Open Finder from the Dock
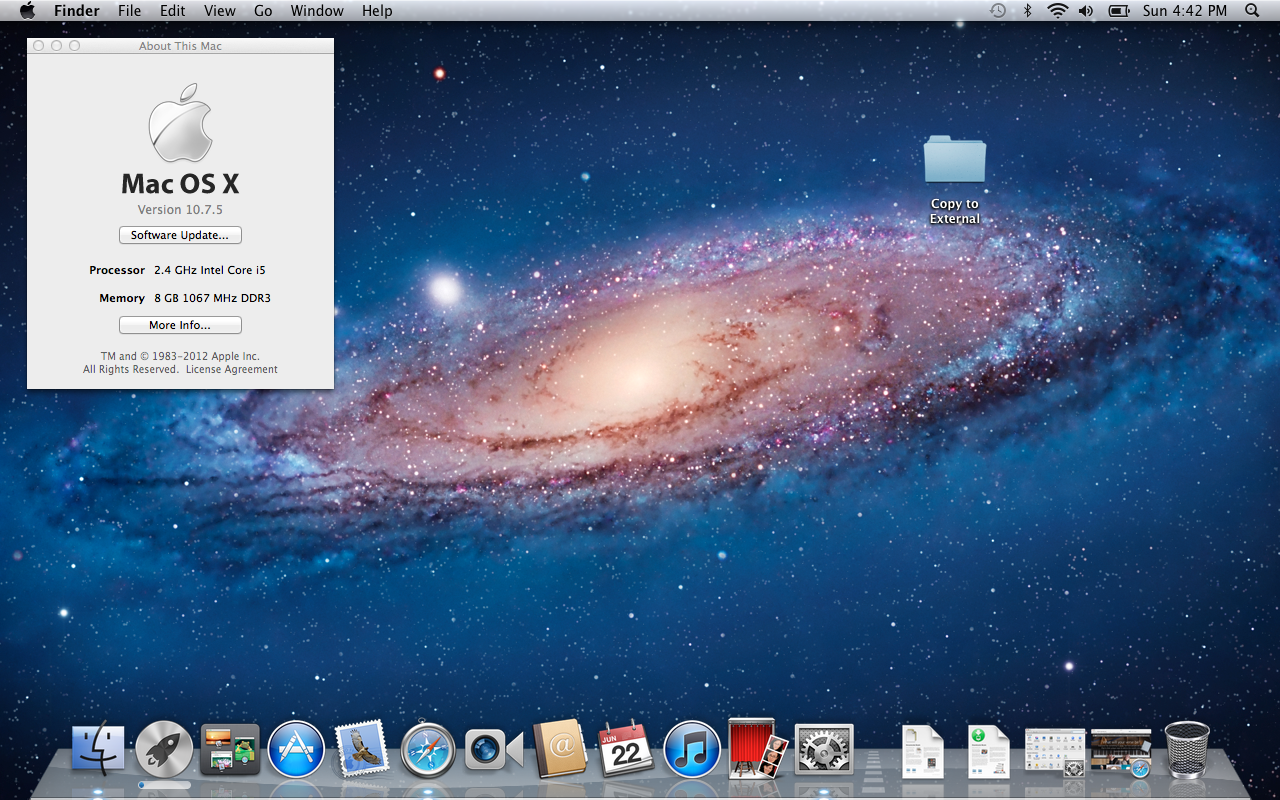This screenshot has width=1280, height=800. point(98,750)
